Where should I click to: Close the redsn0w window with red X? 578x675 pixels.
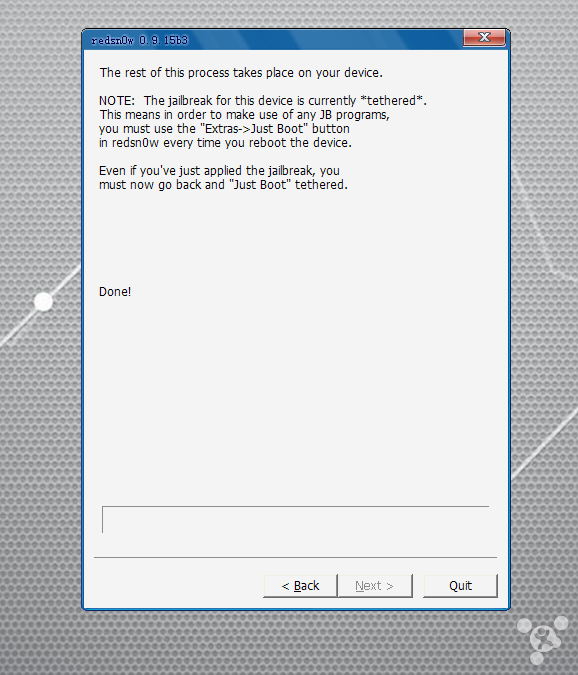(484, 37)
